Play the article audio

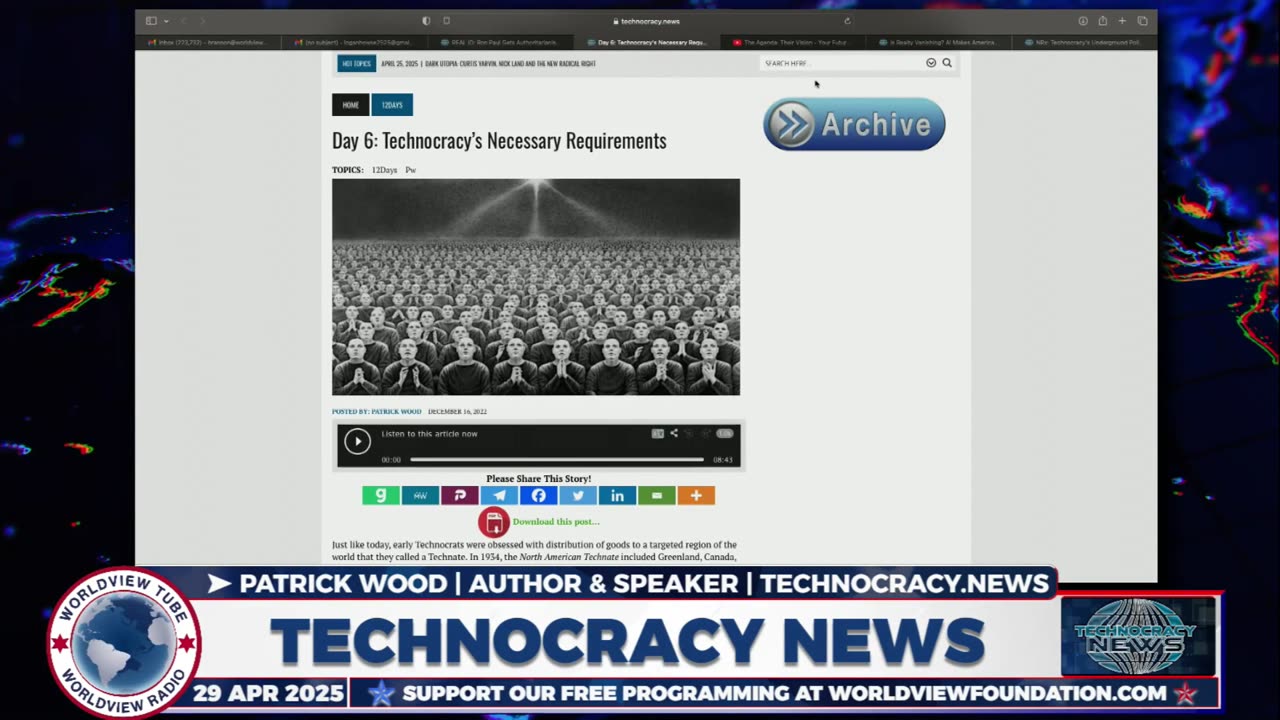(x=357, y=441)
